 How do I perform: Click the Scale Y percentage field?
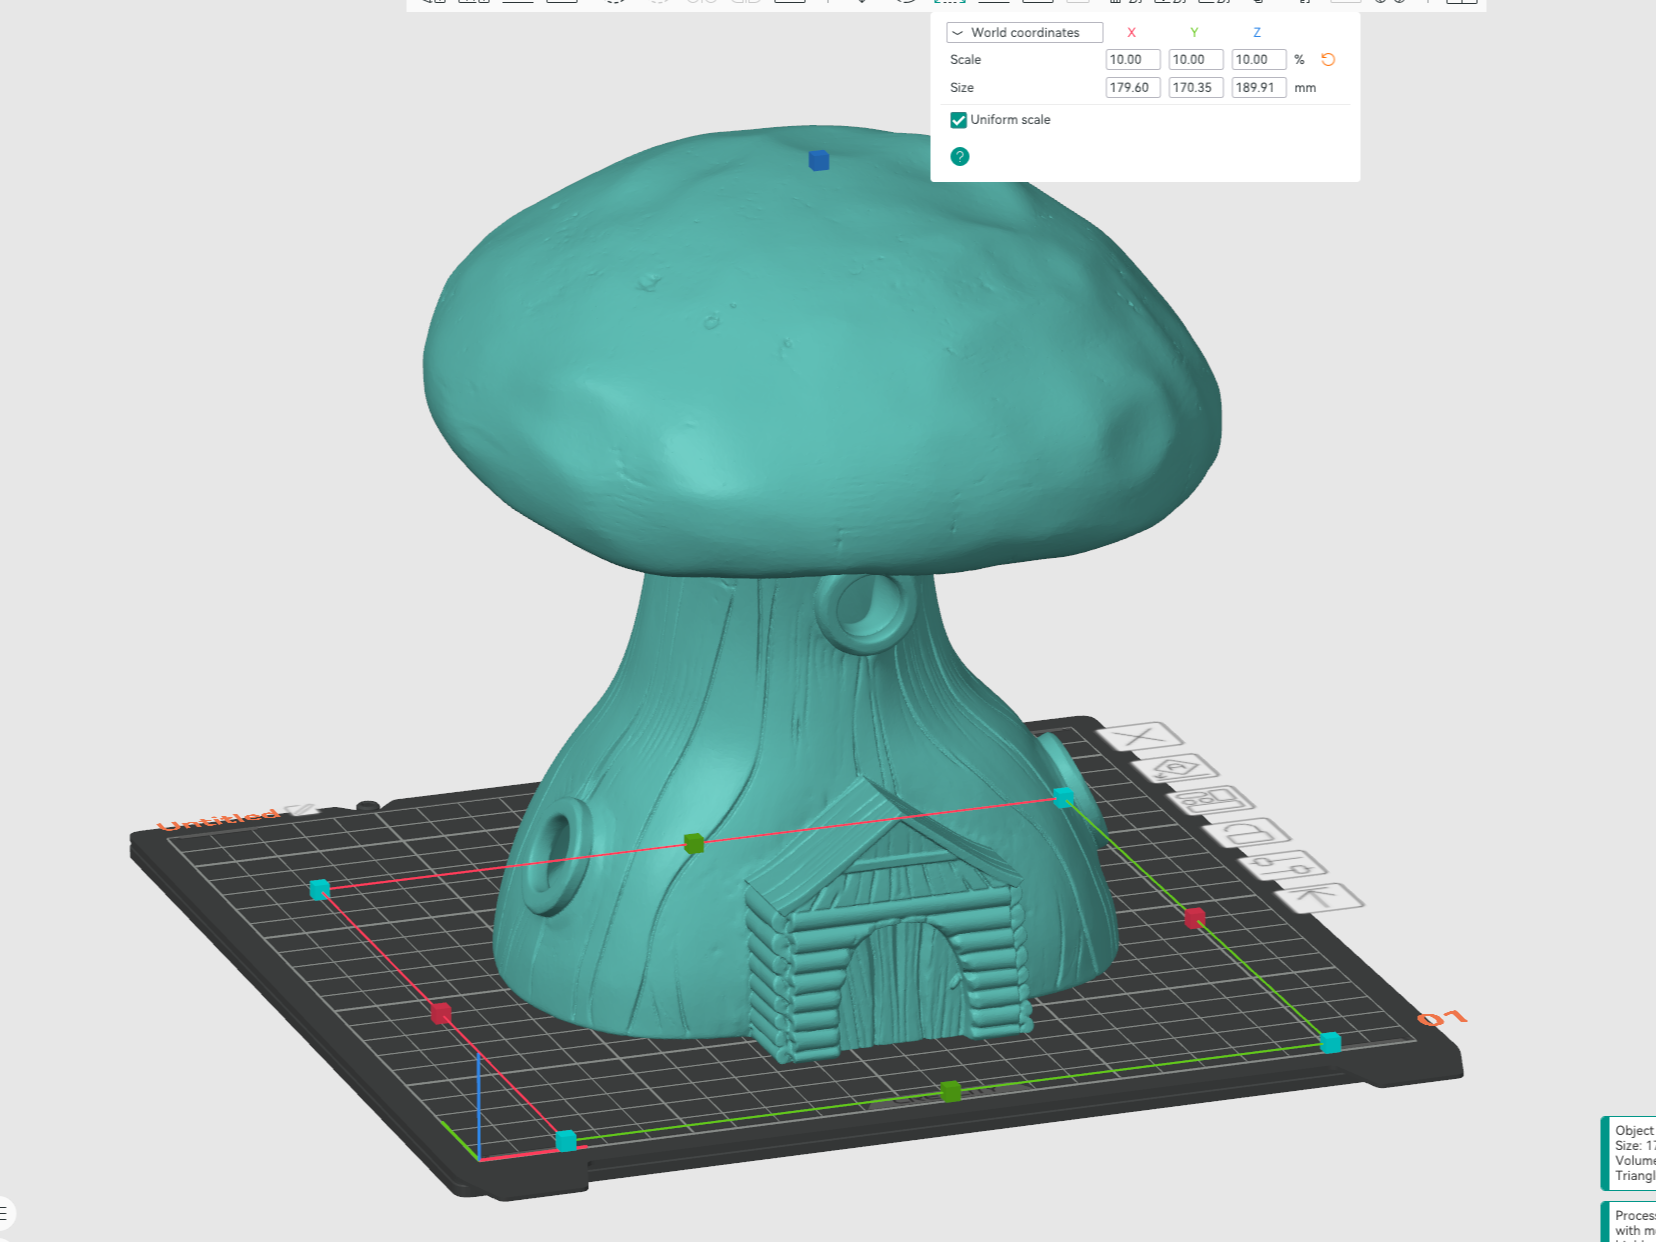point(1196,60)
